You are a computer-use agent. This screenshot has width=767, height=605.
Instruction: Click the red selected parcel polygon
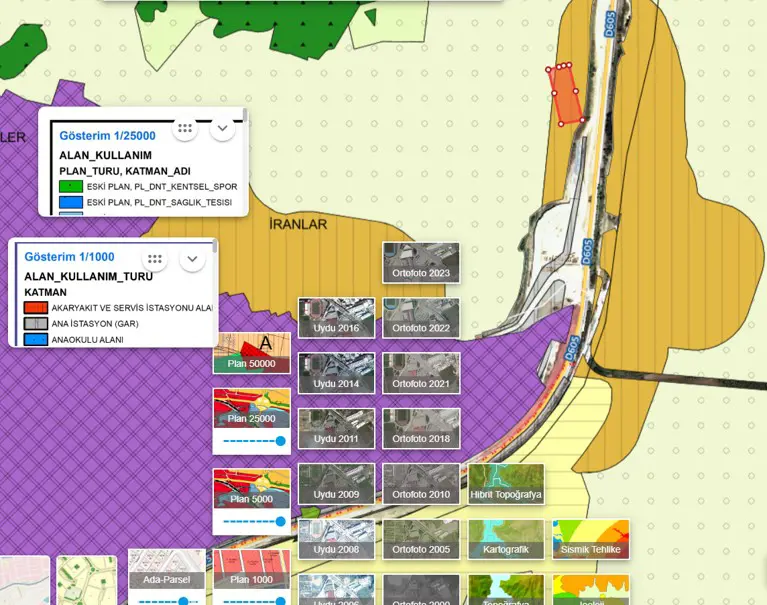click(x=567, y=95)
